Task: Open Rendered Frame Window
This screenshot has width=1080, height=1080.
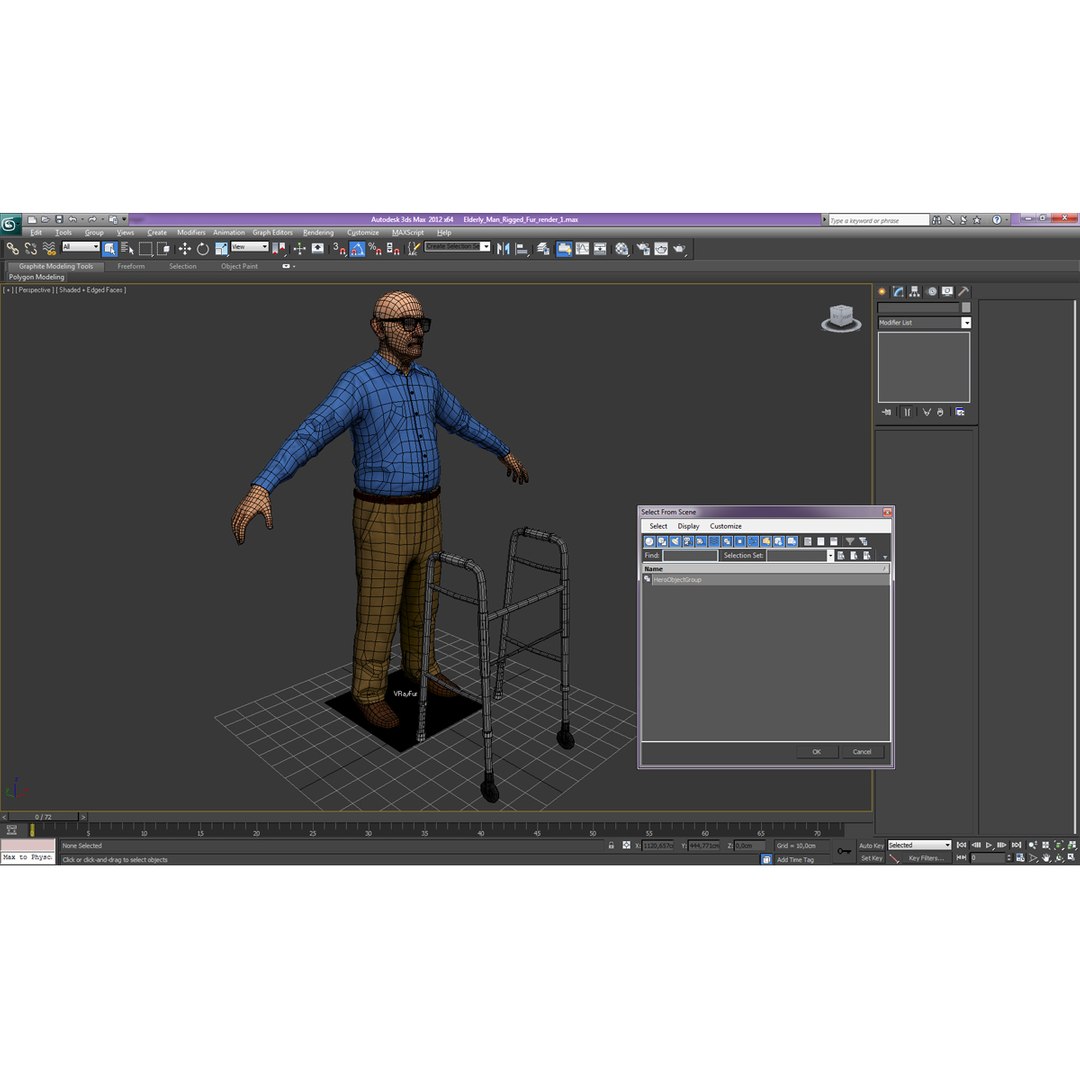Action: (x=661, y=249)
